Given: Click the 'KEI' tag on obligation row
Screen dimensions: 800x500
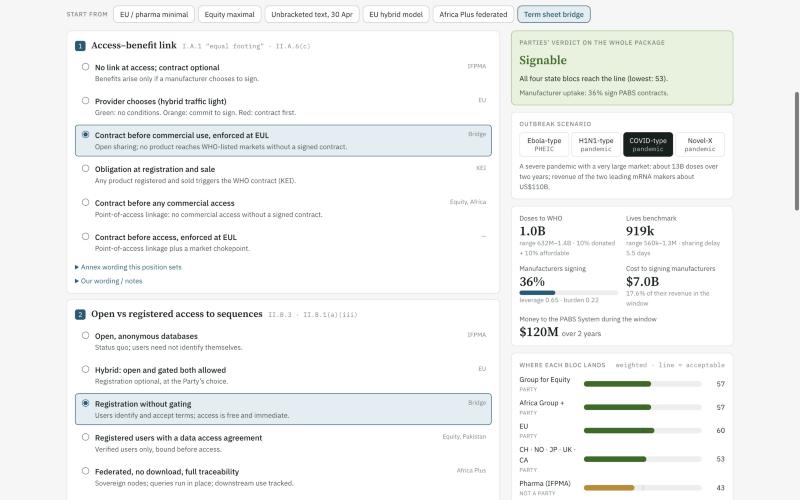Looking at the screenshot, I should click(x=481, y=168).
